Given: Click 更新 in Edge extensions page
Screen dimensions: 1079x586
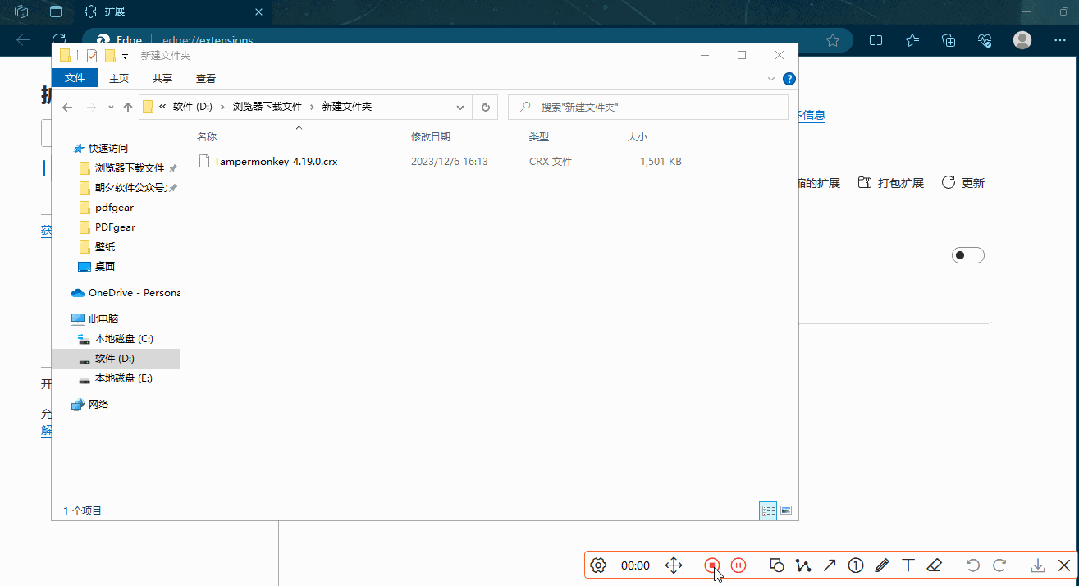Looking at the screenshot, I should click(963, 183).
